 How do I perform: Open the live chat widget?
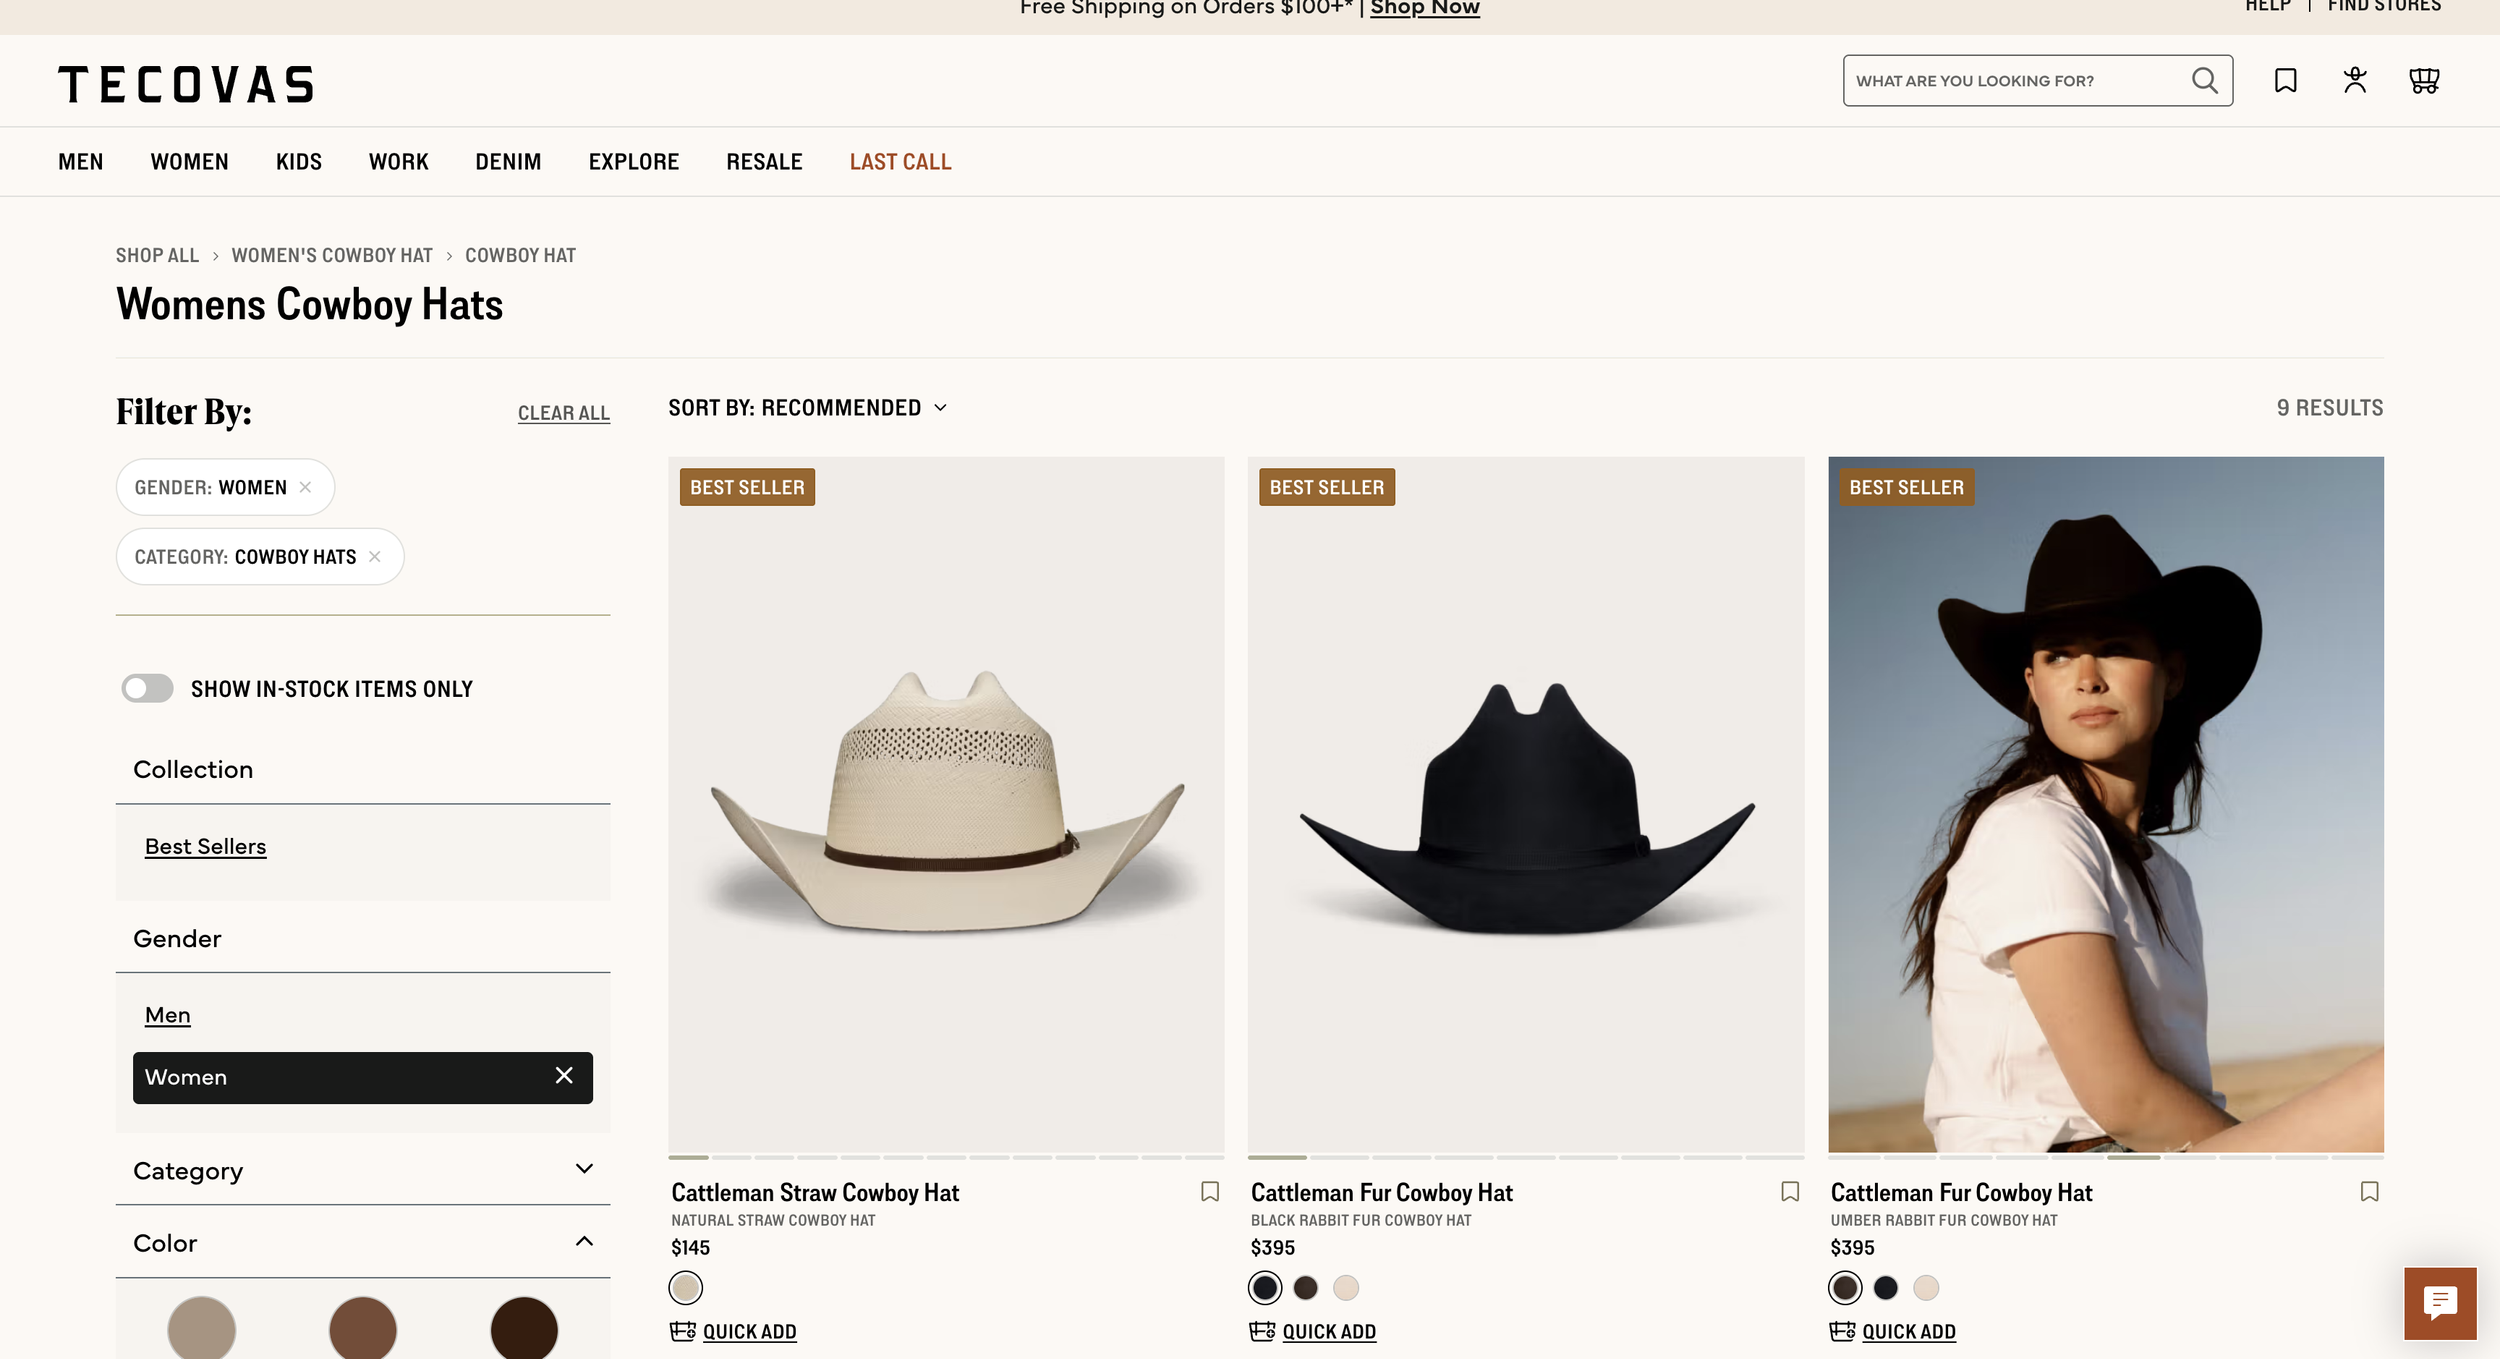tap(2440, 1302)
